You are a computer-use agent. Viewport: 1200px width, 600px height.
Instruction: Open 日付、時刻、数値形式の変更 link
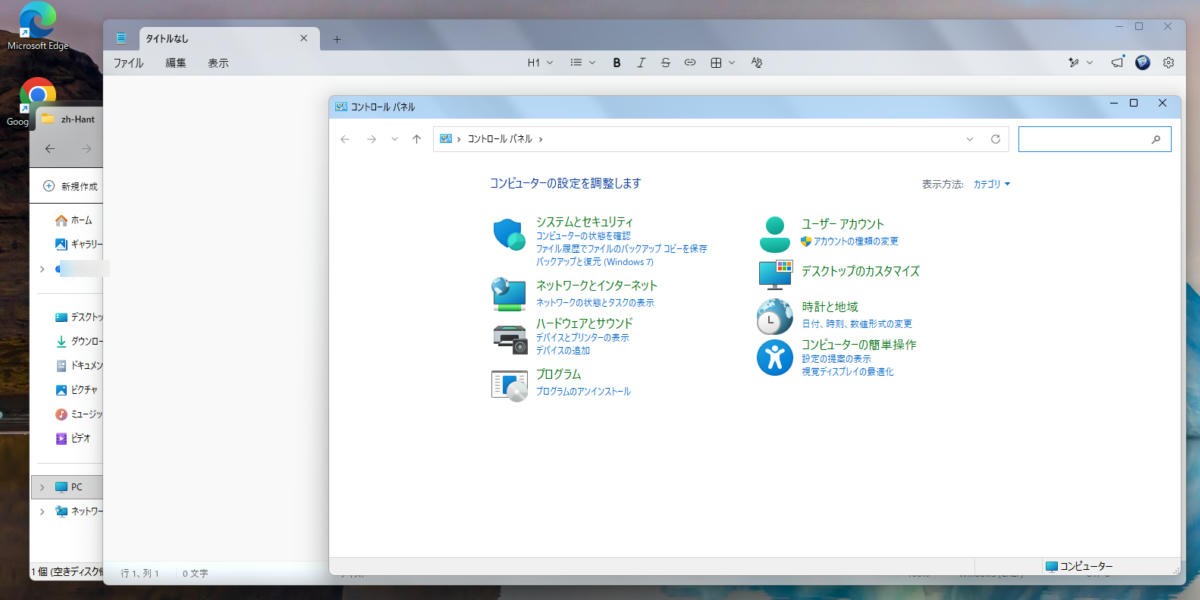(856, 323)
